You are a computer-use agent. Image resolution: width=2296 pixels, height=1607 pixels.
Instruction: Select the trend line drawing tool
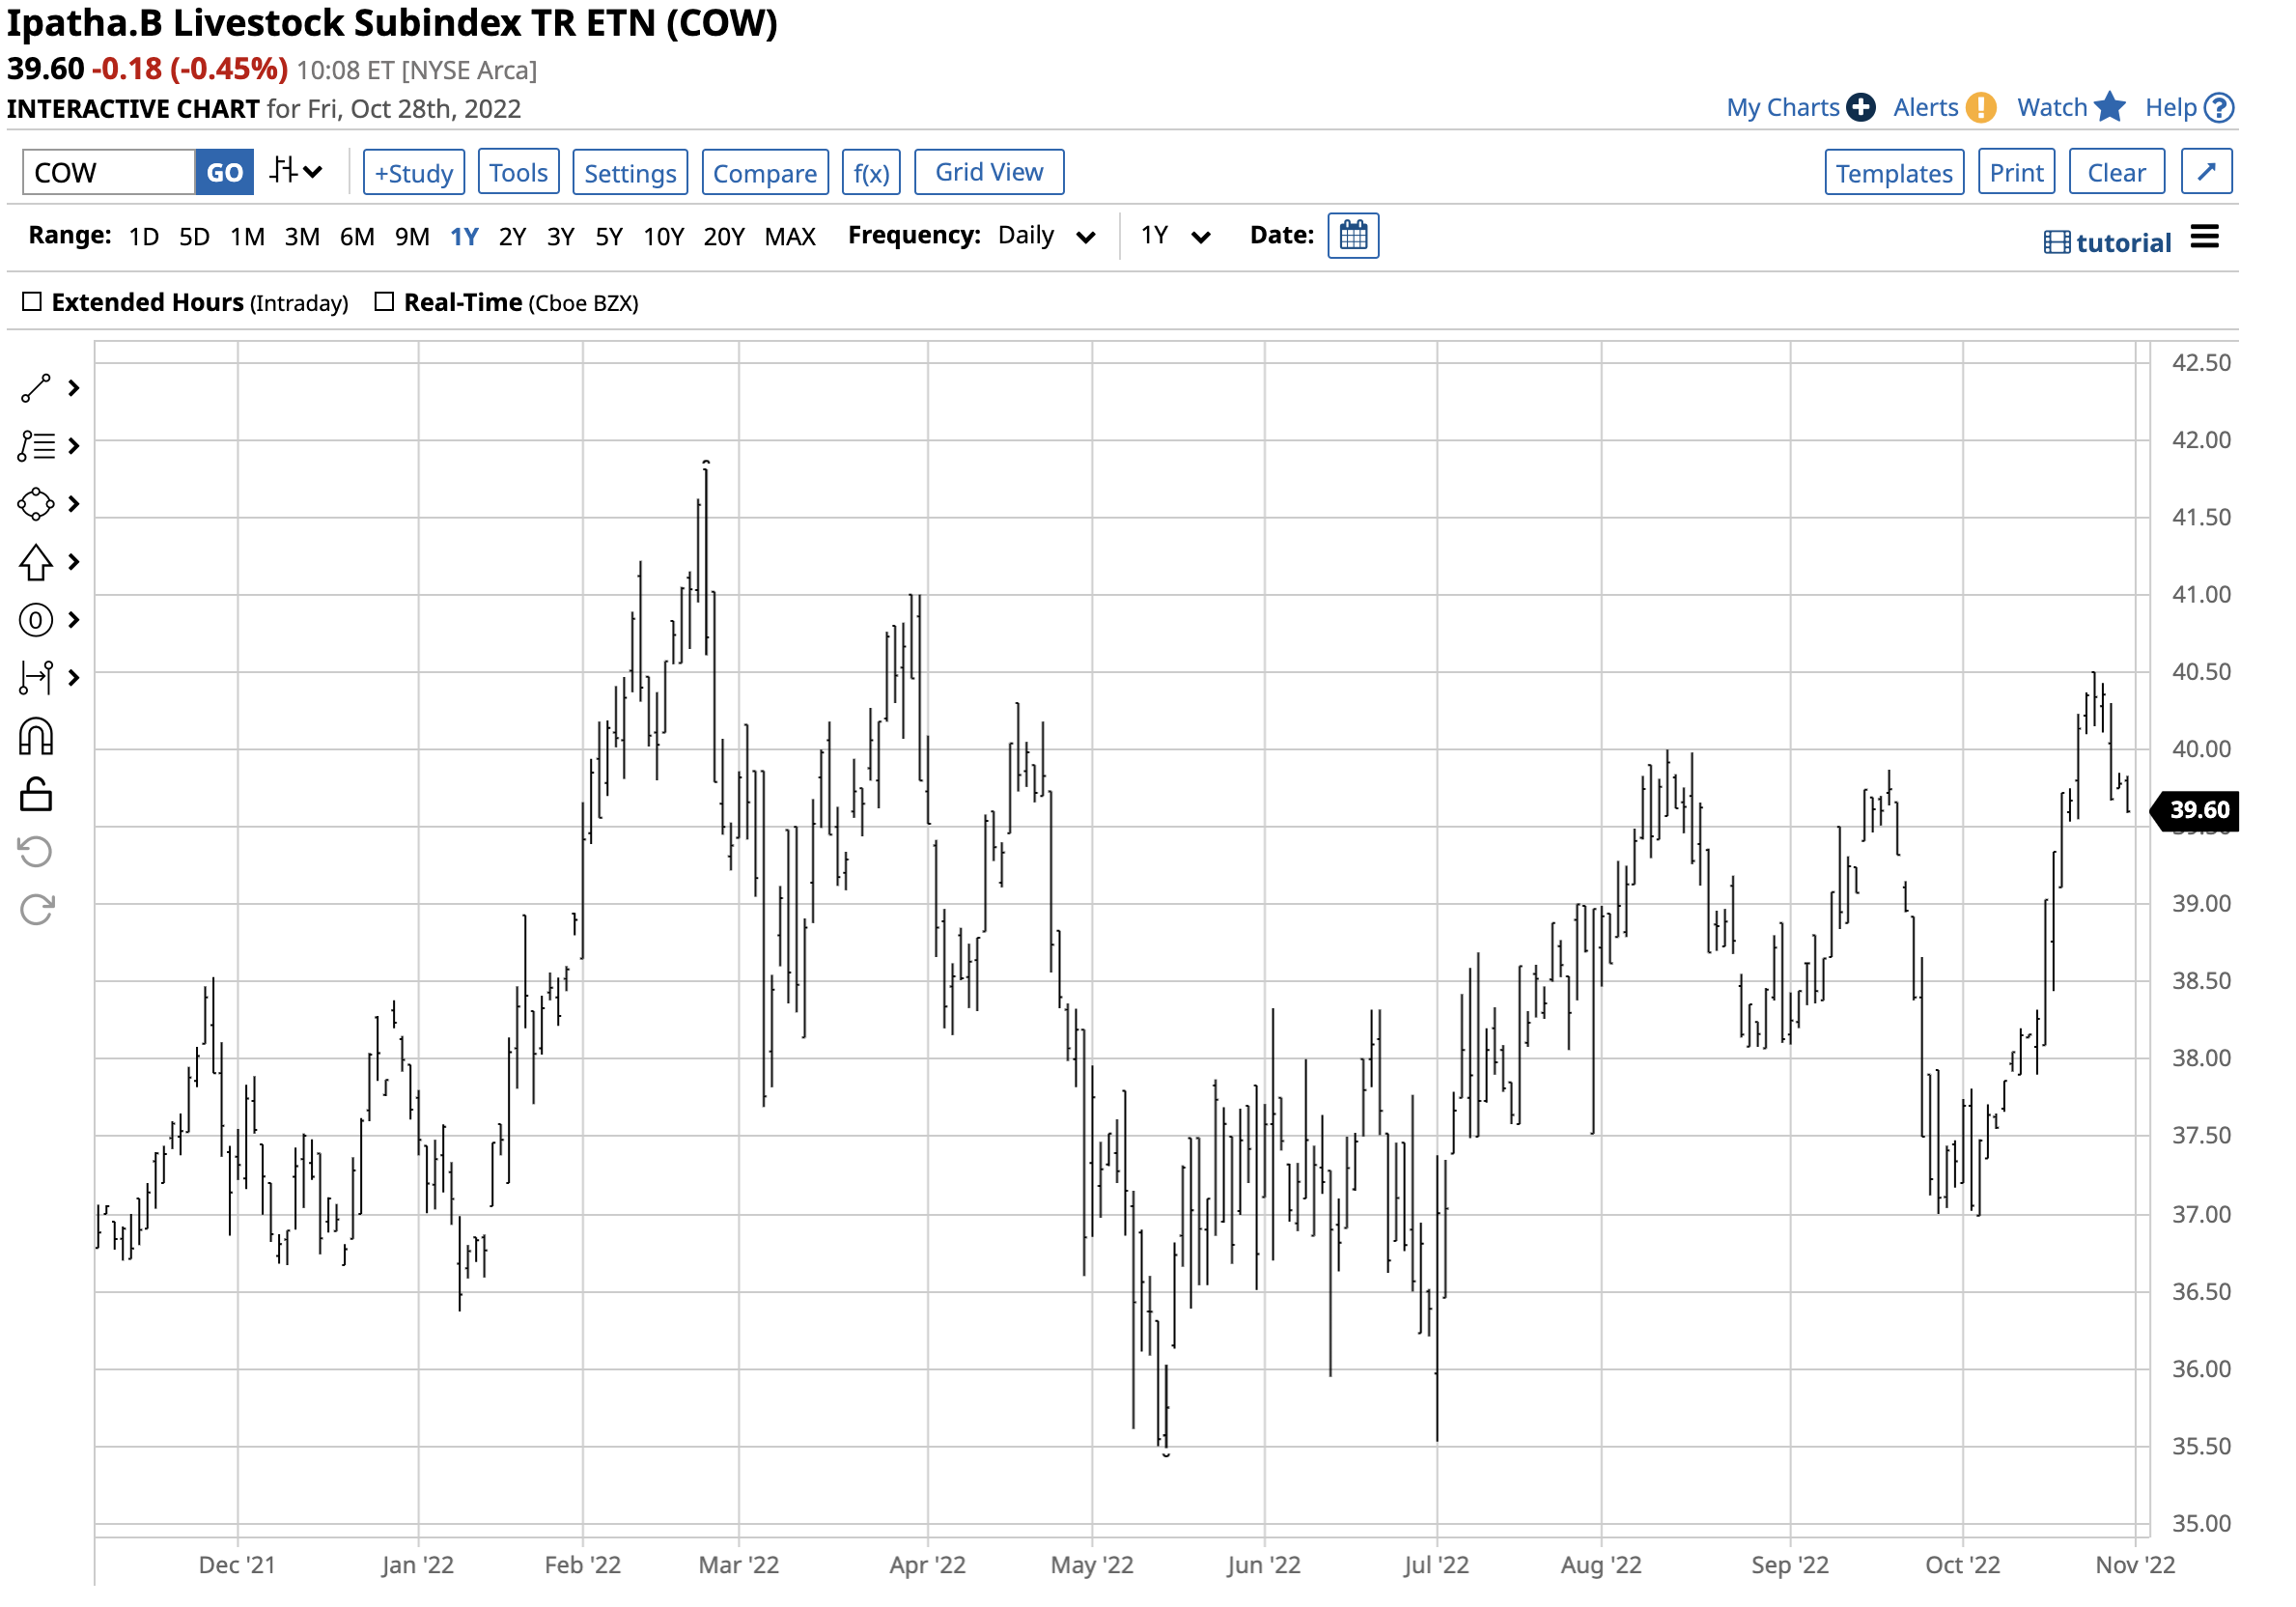pos(36,389)
